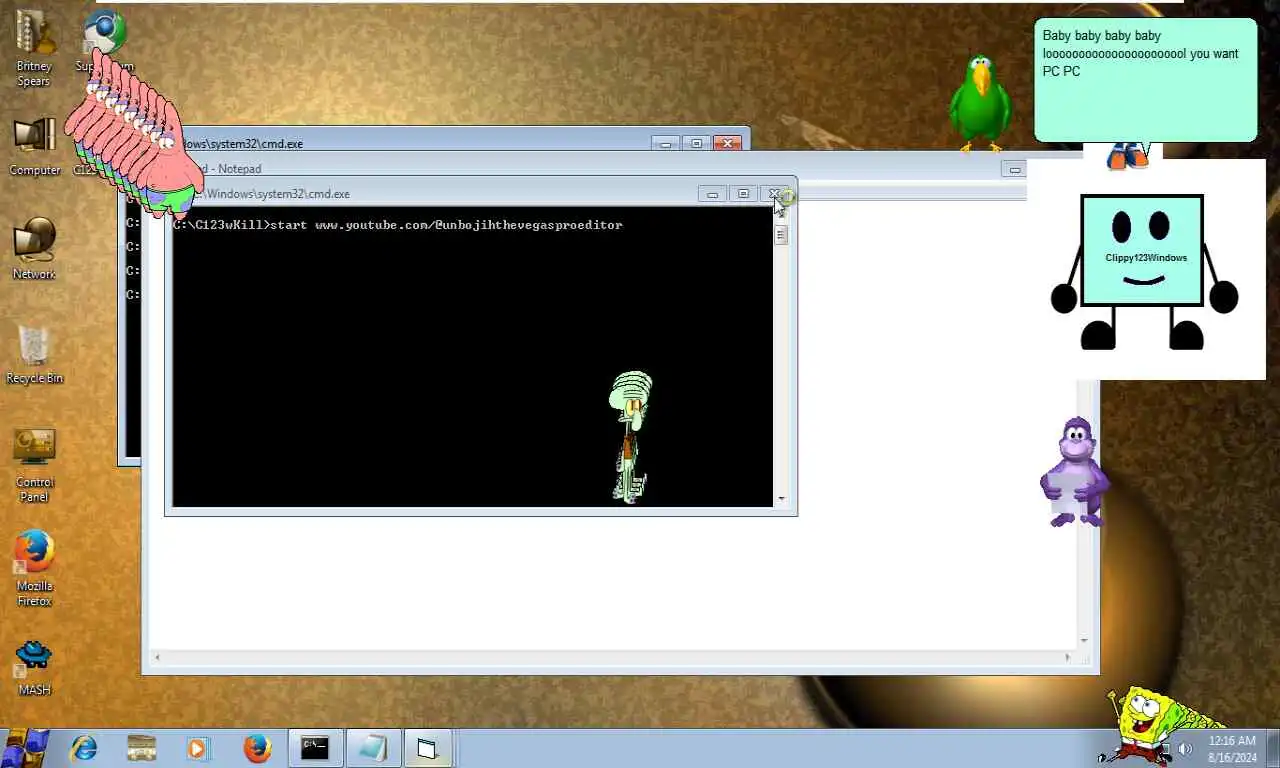Close the rear cmd.exe window
The width and height of the screenshot is (1280, 768).
coord(728,143)
